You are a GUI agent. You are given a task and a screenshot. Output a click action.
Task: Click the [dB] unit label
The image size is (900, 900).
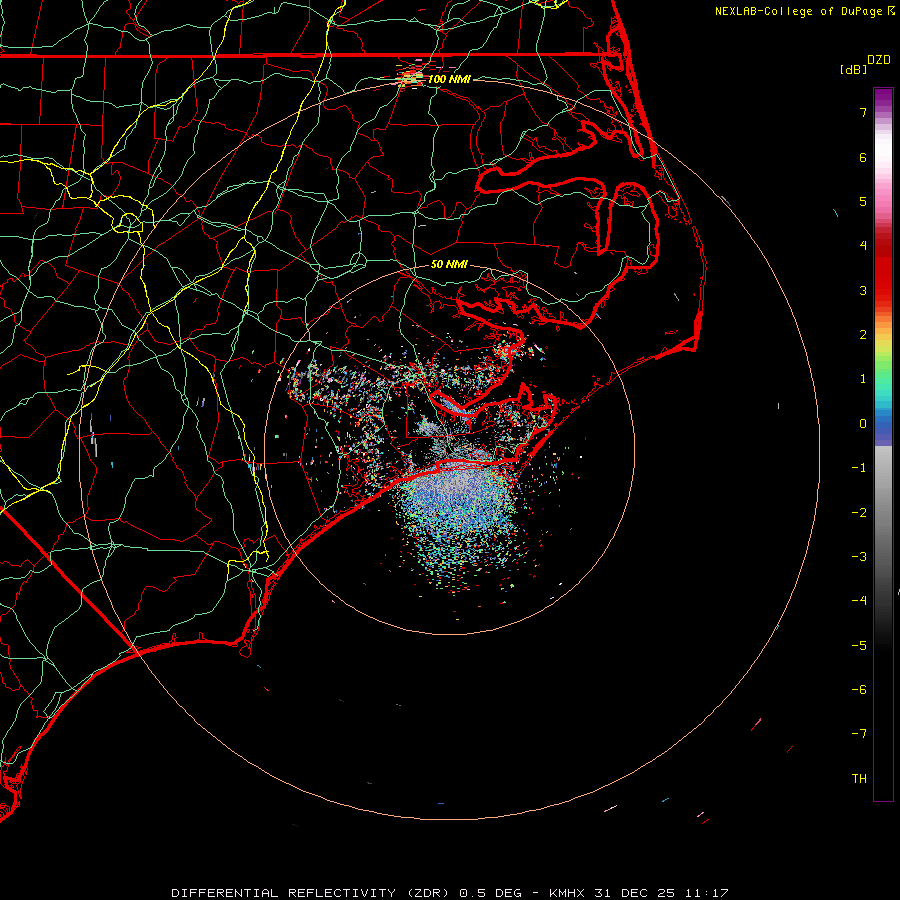point(853,70)
